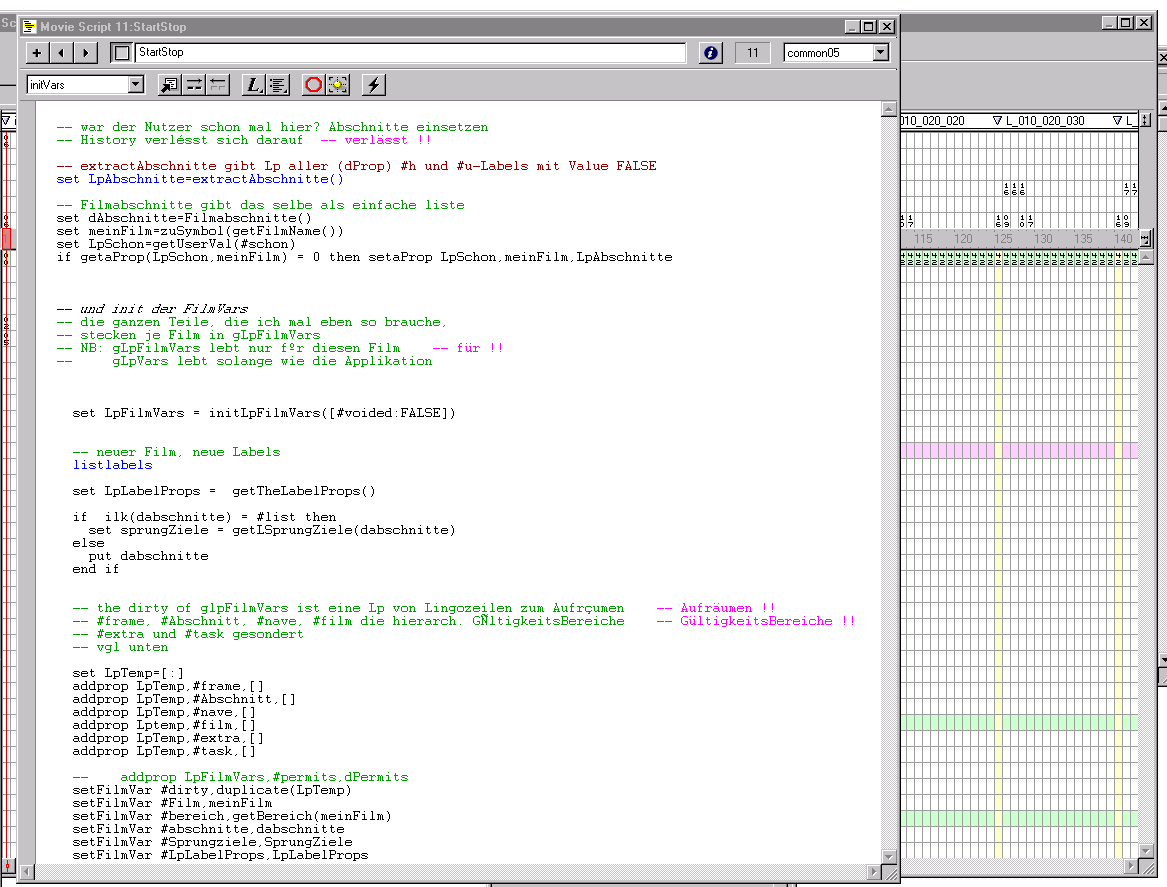Create a new script with the plus button
Screen dimensions: 1167x887
(x=37, y=53)
